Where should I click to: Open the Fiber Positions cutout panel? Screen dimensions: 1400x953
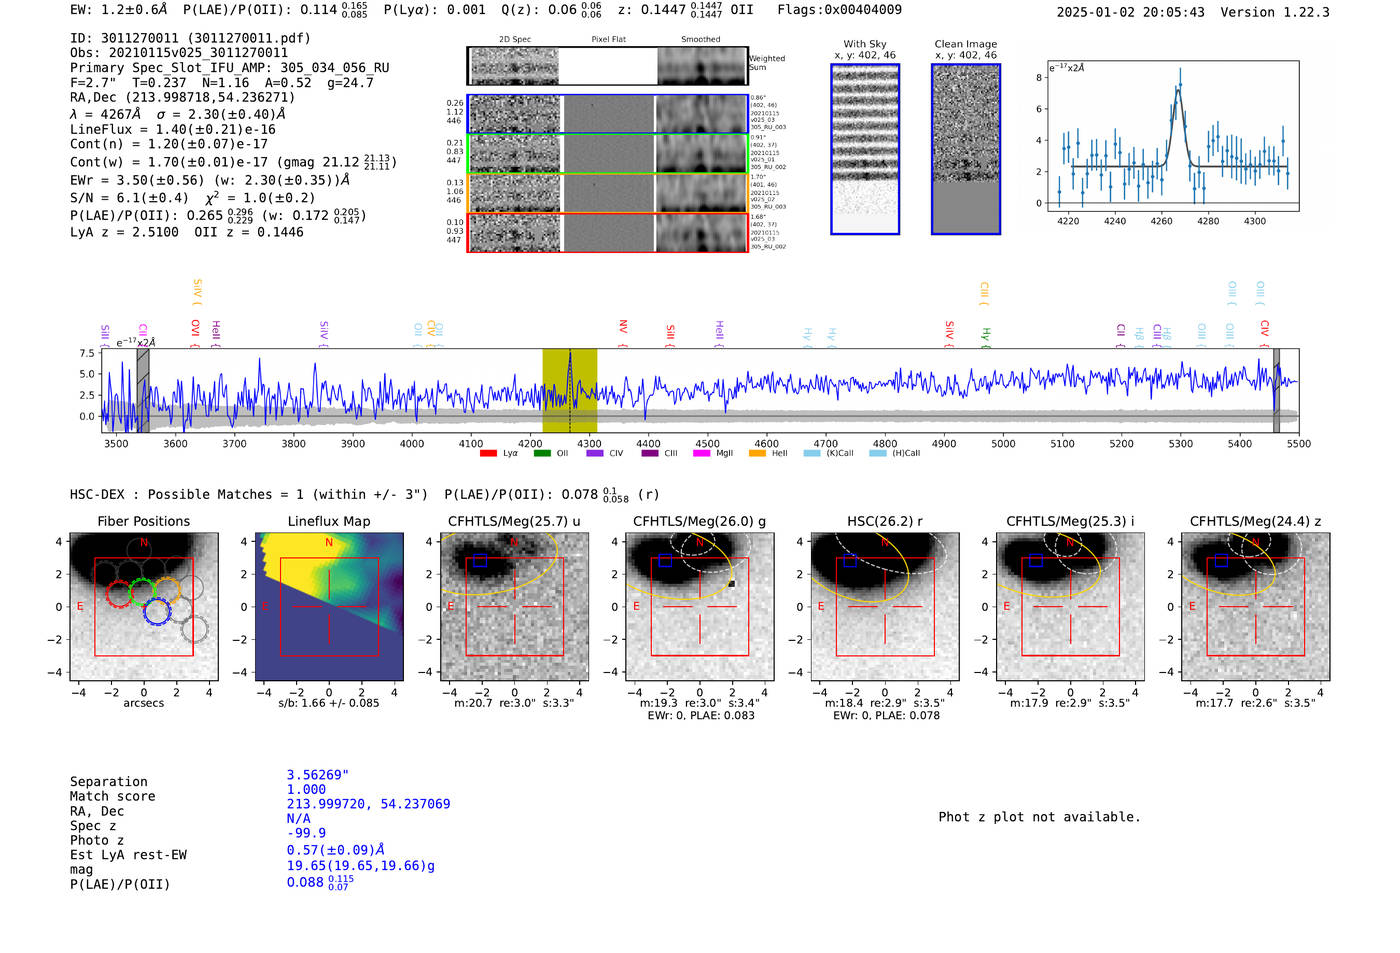pyautogui.click(x=144, y=606)
